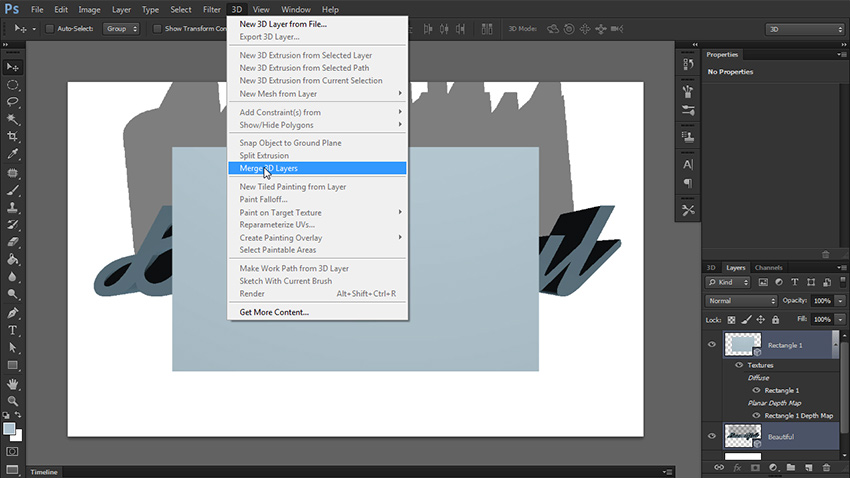
Task: Select the Crop tool
Action: click(13, 136)
